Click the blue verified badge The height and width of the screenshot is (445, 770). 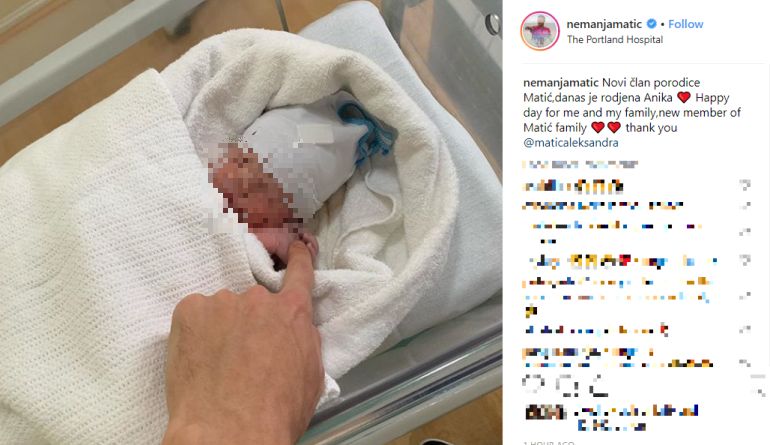pyautogui.click(x=651, y=24)
